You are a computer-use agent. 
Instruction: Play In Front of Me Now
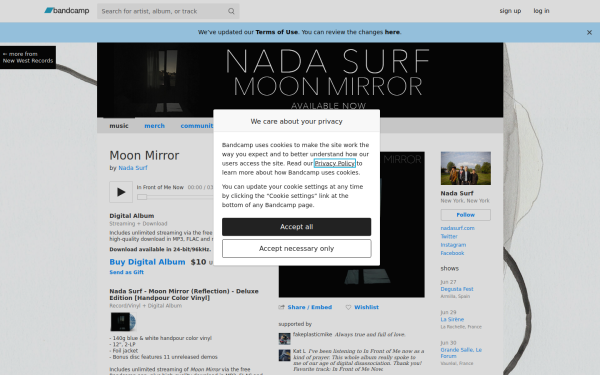coord(121,192)
